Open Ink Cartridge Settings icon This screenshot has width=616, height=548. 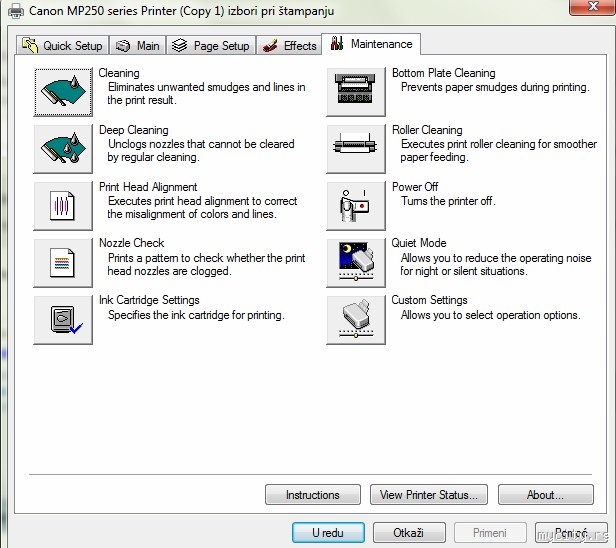point(63,320)
